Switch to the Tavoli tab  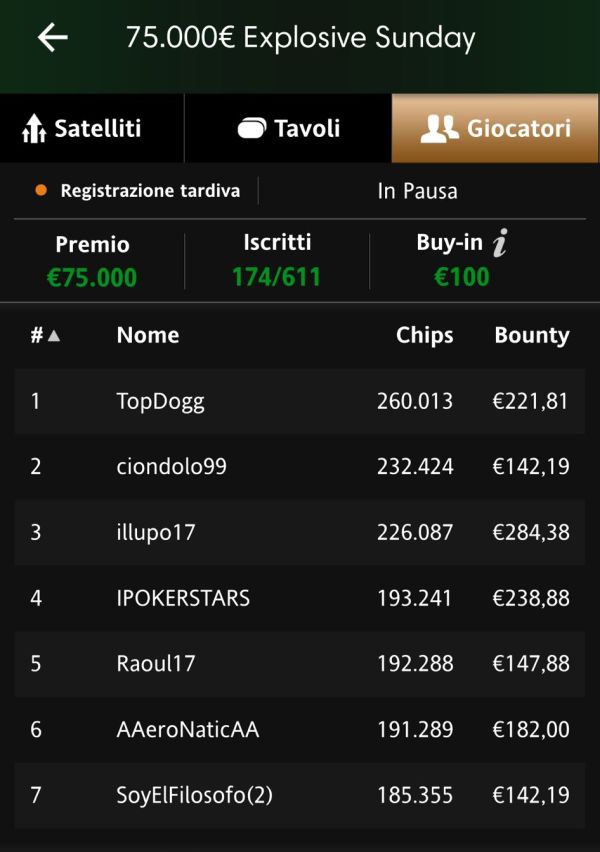point(288,128)
